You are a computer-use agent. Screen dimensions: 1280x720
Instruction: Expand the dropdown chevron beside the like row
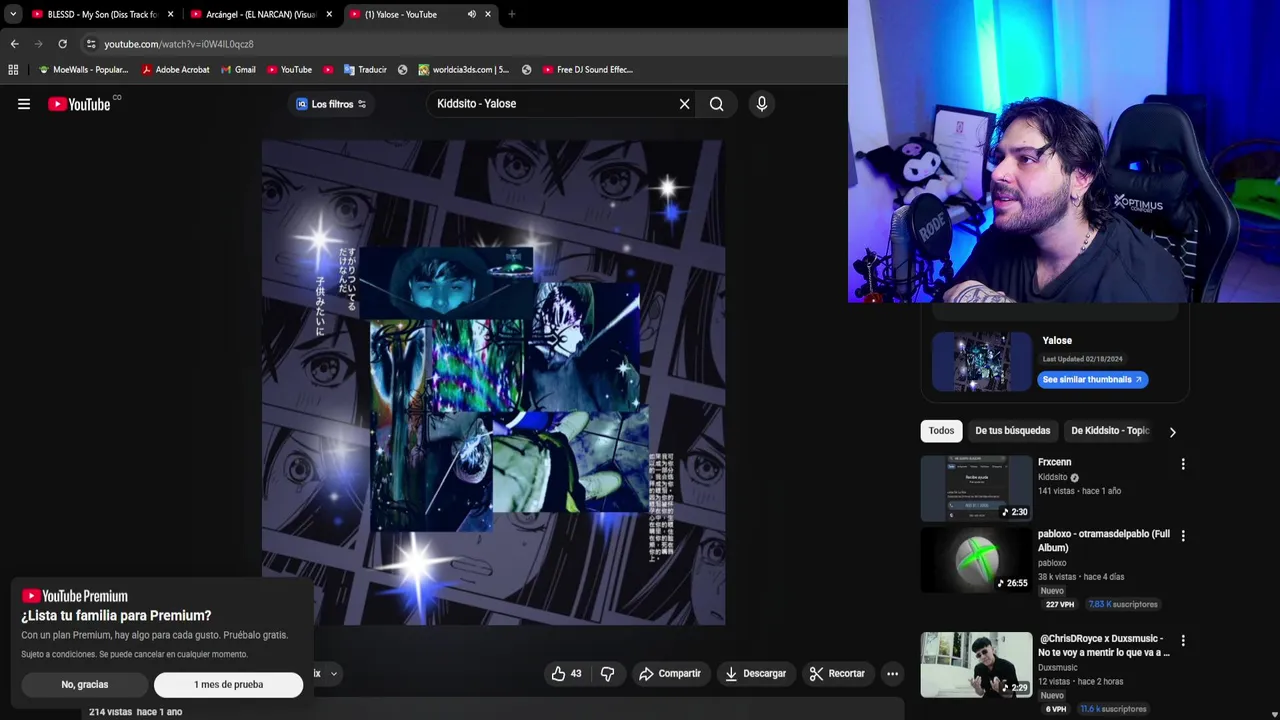tap(334, 674)
